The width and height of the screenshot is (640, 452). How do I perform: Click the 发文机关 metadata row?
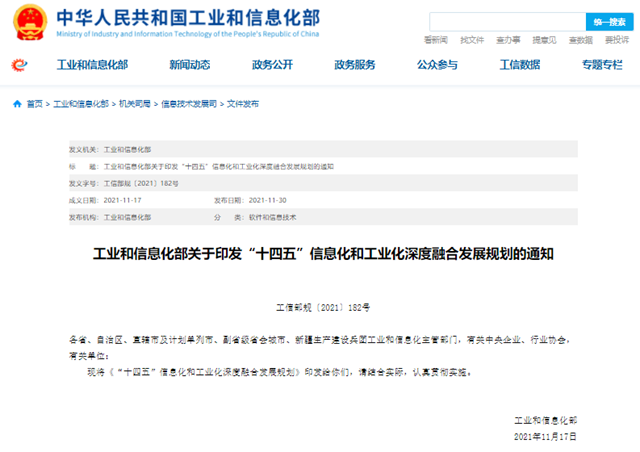(323, 149)
